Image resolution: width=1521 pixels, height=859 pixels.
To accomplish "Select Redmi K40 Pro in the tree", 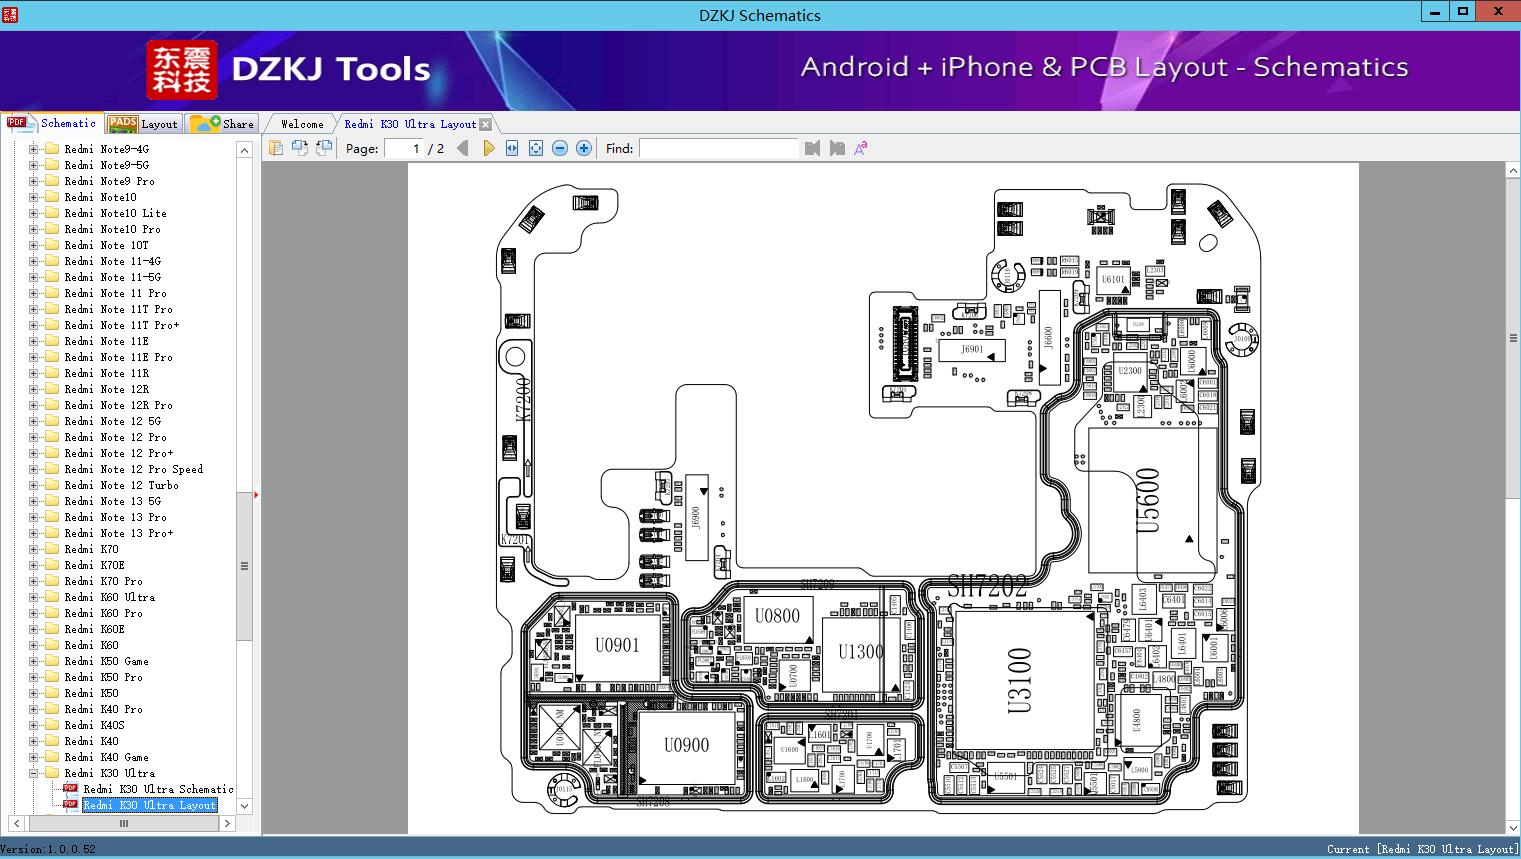I will (x=104, y=709).
